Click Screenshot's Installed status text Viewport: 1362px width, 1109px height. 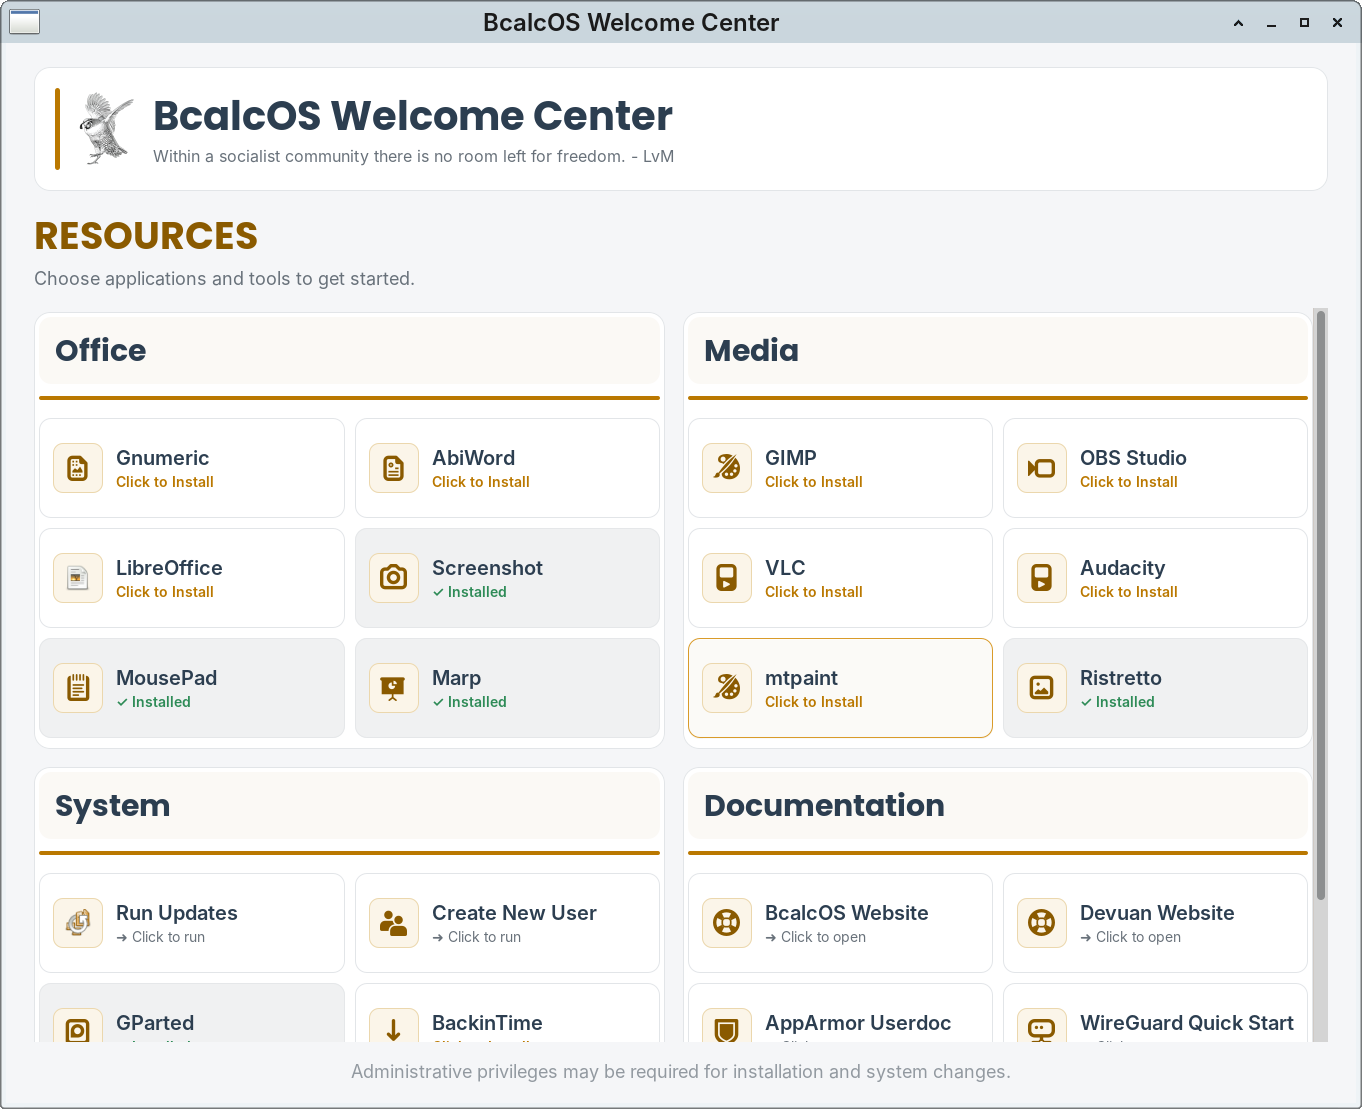pos(469,592)
